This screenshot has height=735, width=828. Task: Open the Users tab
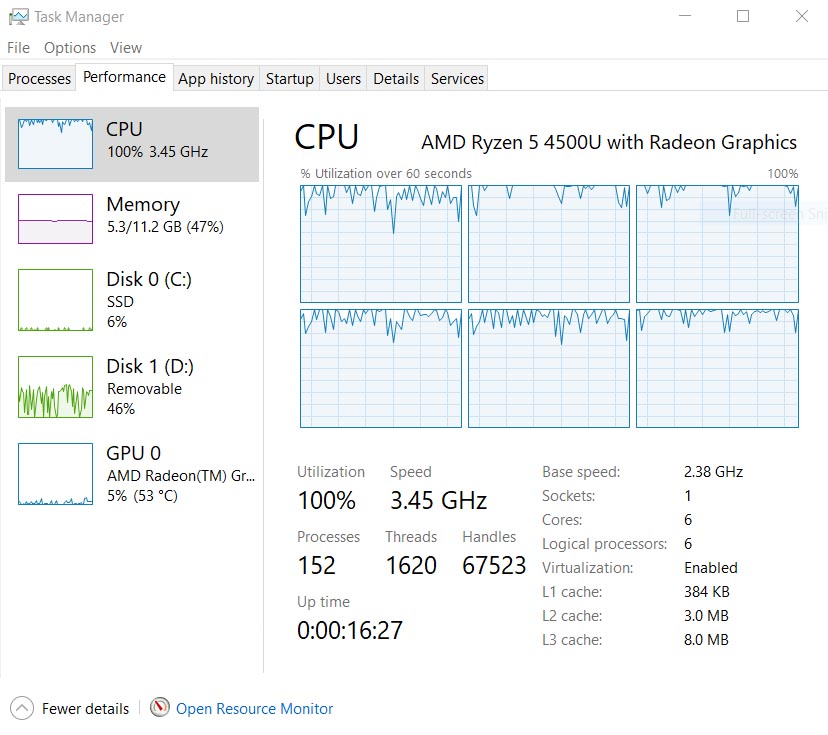tap(343, 79)
